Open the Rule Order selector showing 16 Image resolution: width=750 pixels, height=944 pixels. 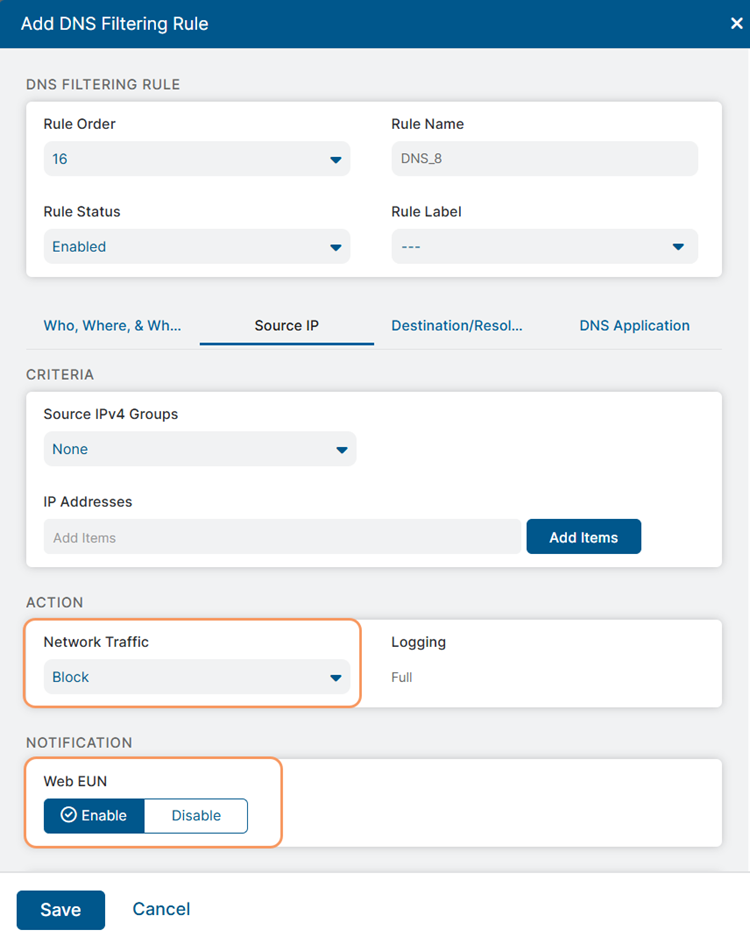point(196,158)
